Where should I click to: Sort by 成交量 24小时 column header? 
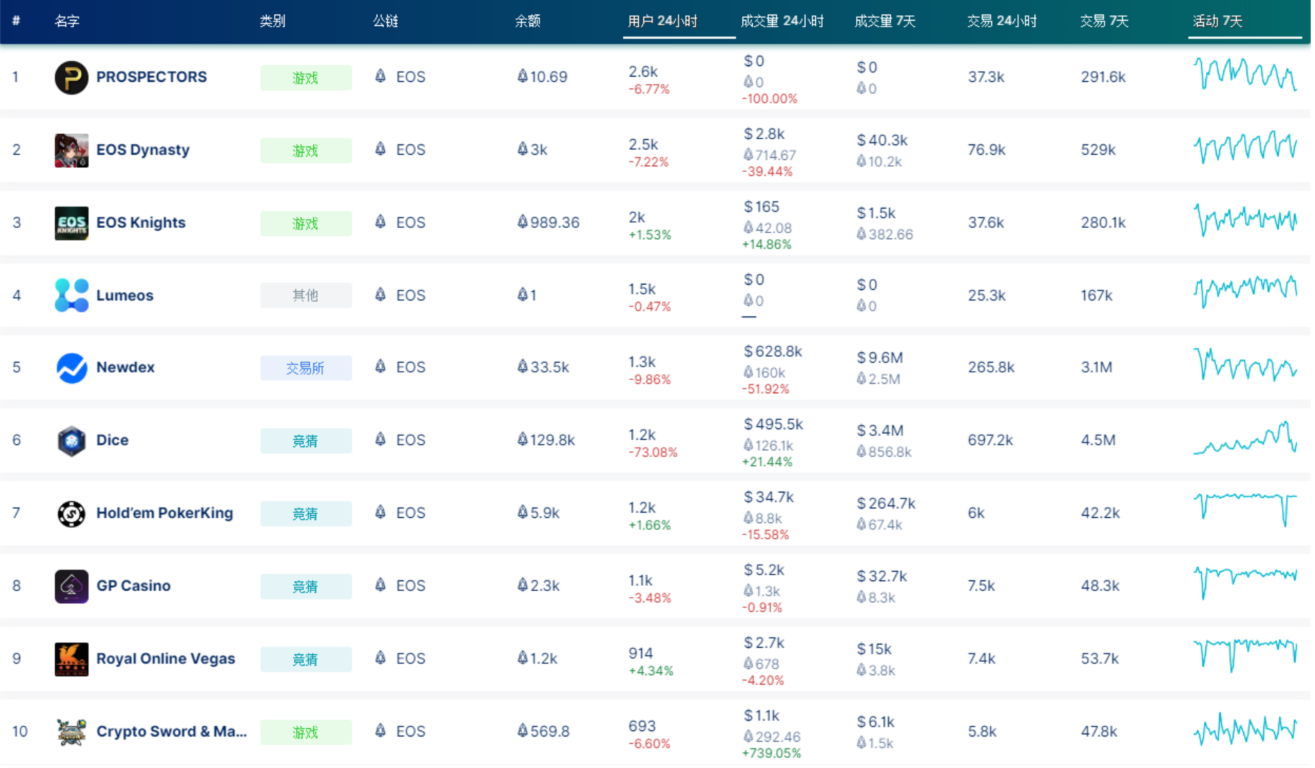(x=782, y=21)
